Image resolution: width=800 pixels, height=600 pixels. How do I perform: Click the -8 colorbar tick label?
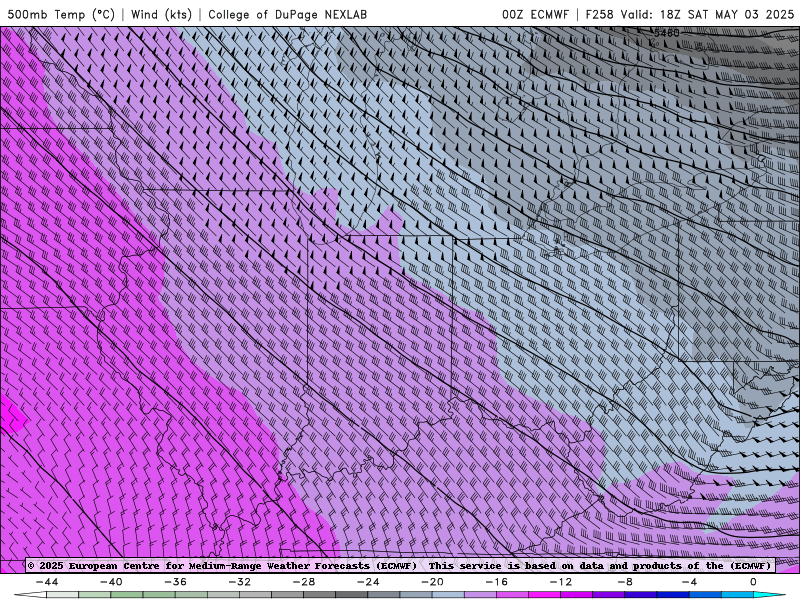tap(626, 582)
